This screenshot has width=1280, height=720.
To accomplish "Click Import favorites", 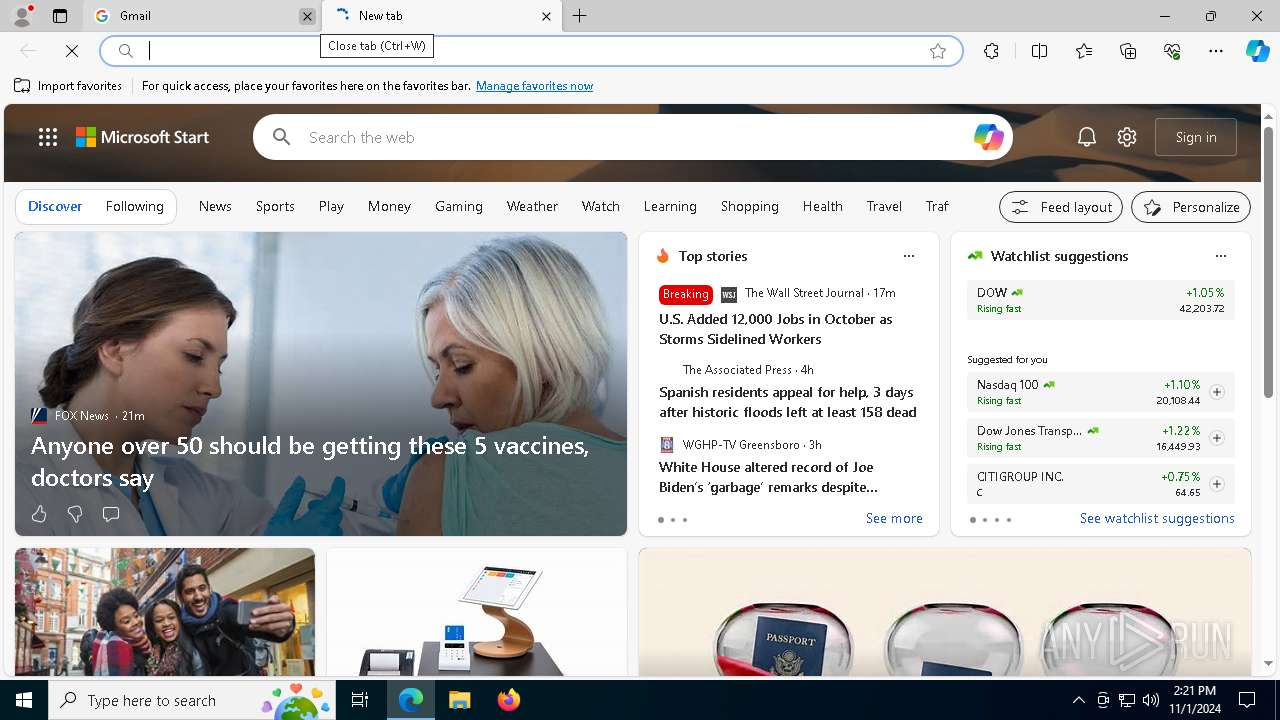I will [68, 86].
